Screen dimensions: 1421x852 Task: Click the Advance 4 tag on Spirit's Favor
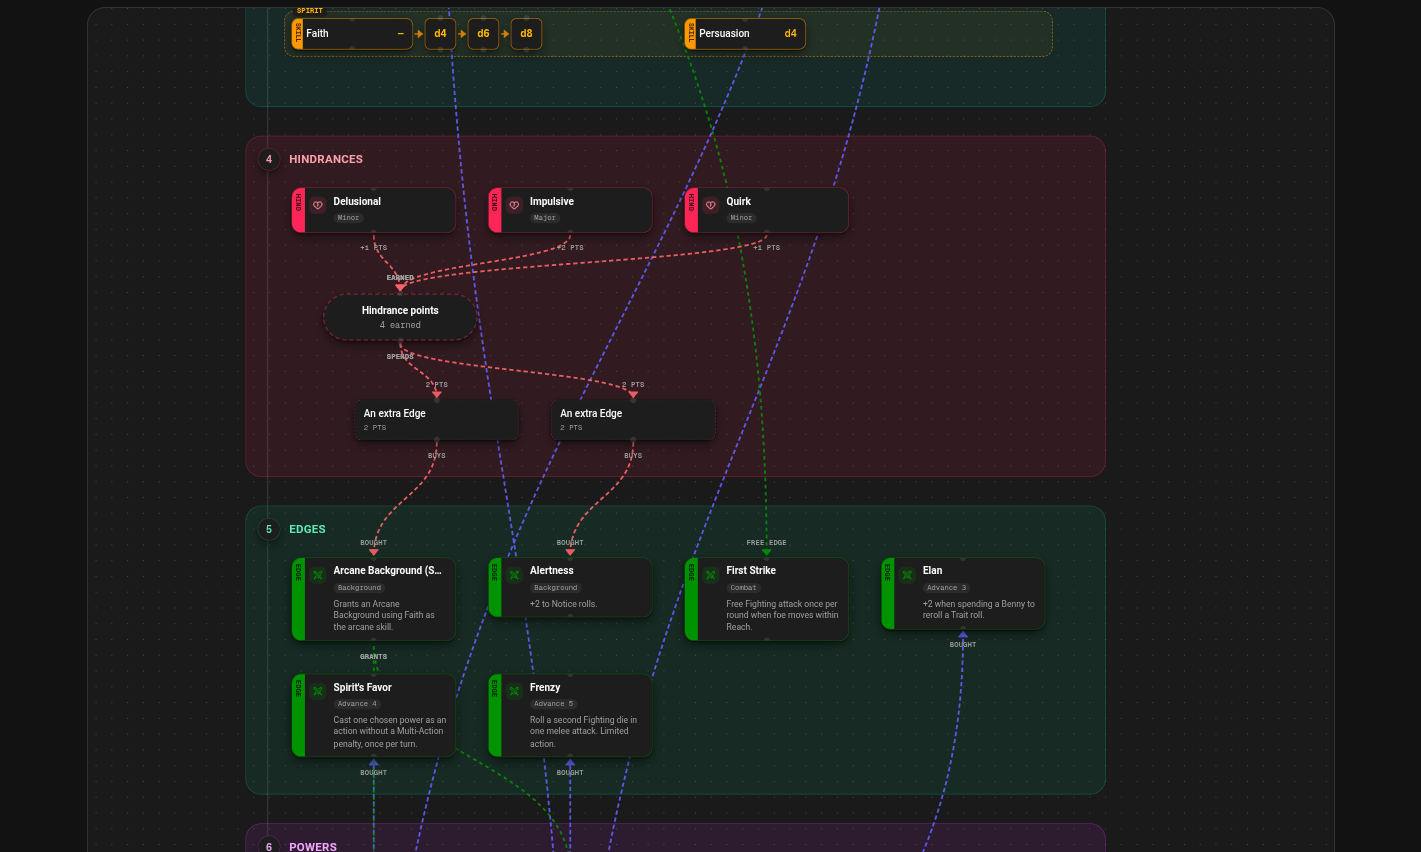pyautogui.click(x=357, y=704)
